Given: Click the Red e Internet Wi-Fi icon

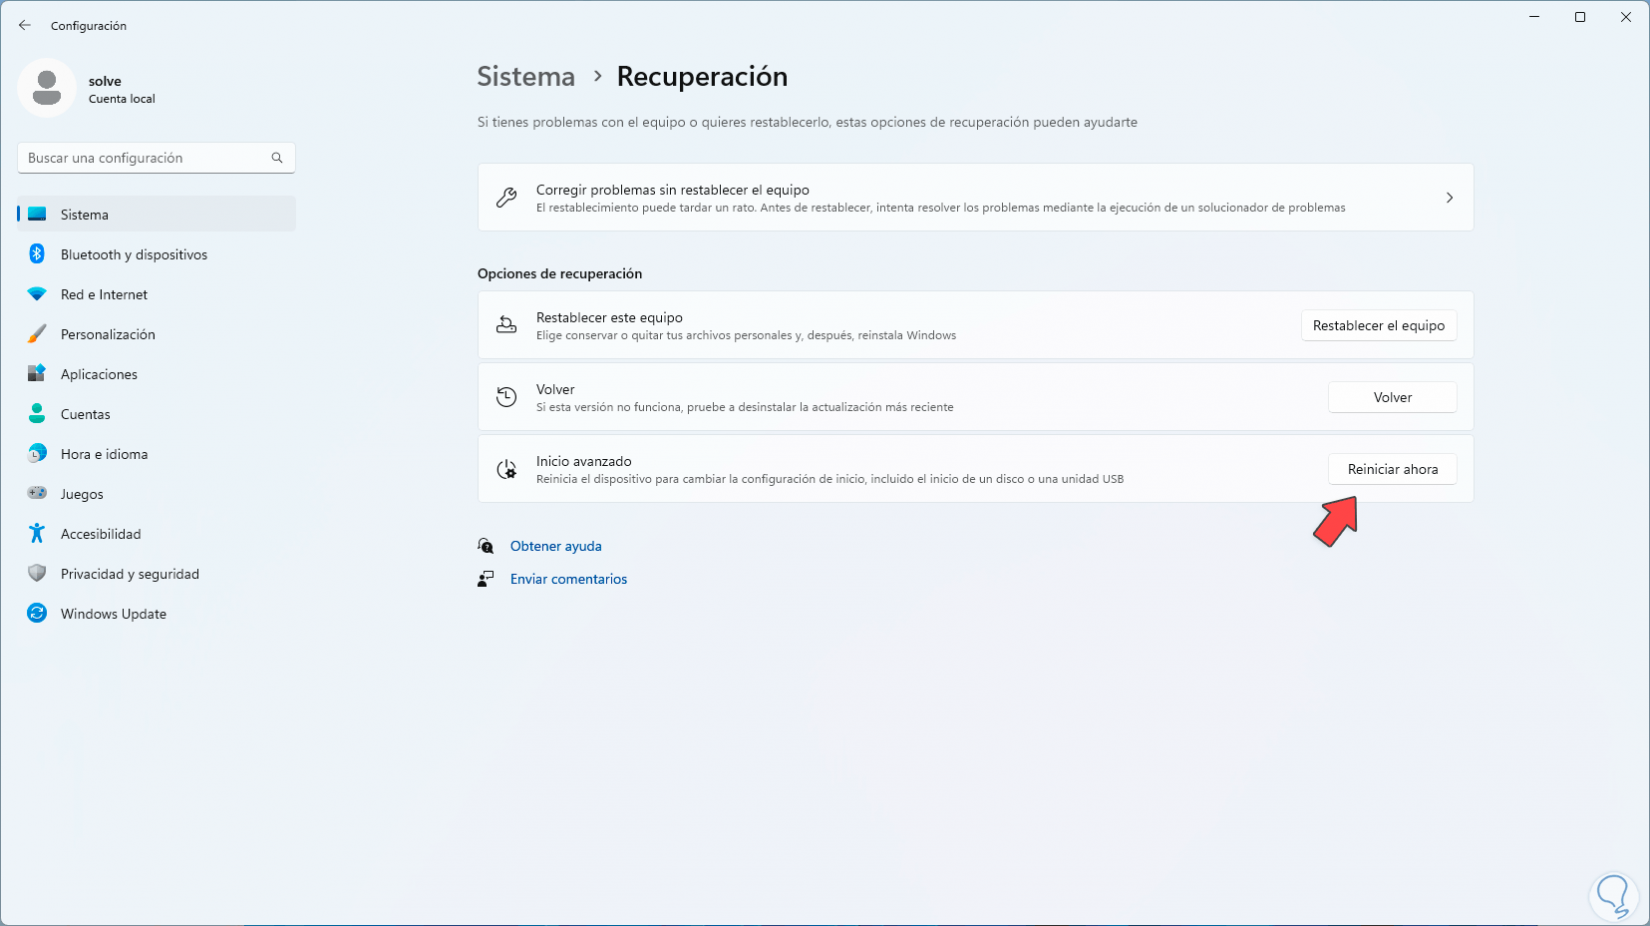Looking at the screenshot, I should pos(37,294).
